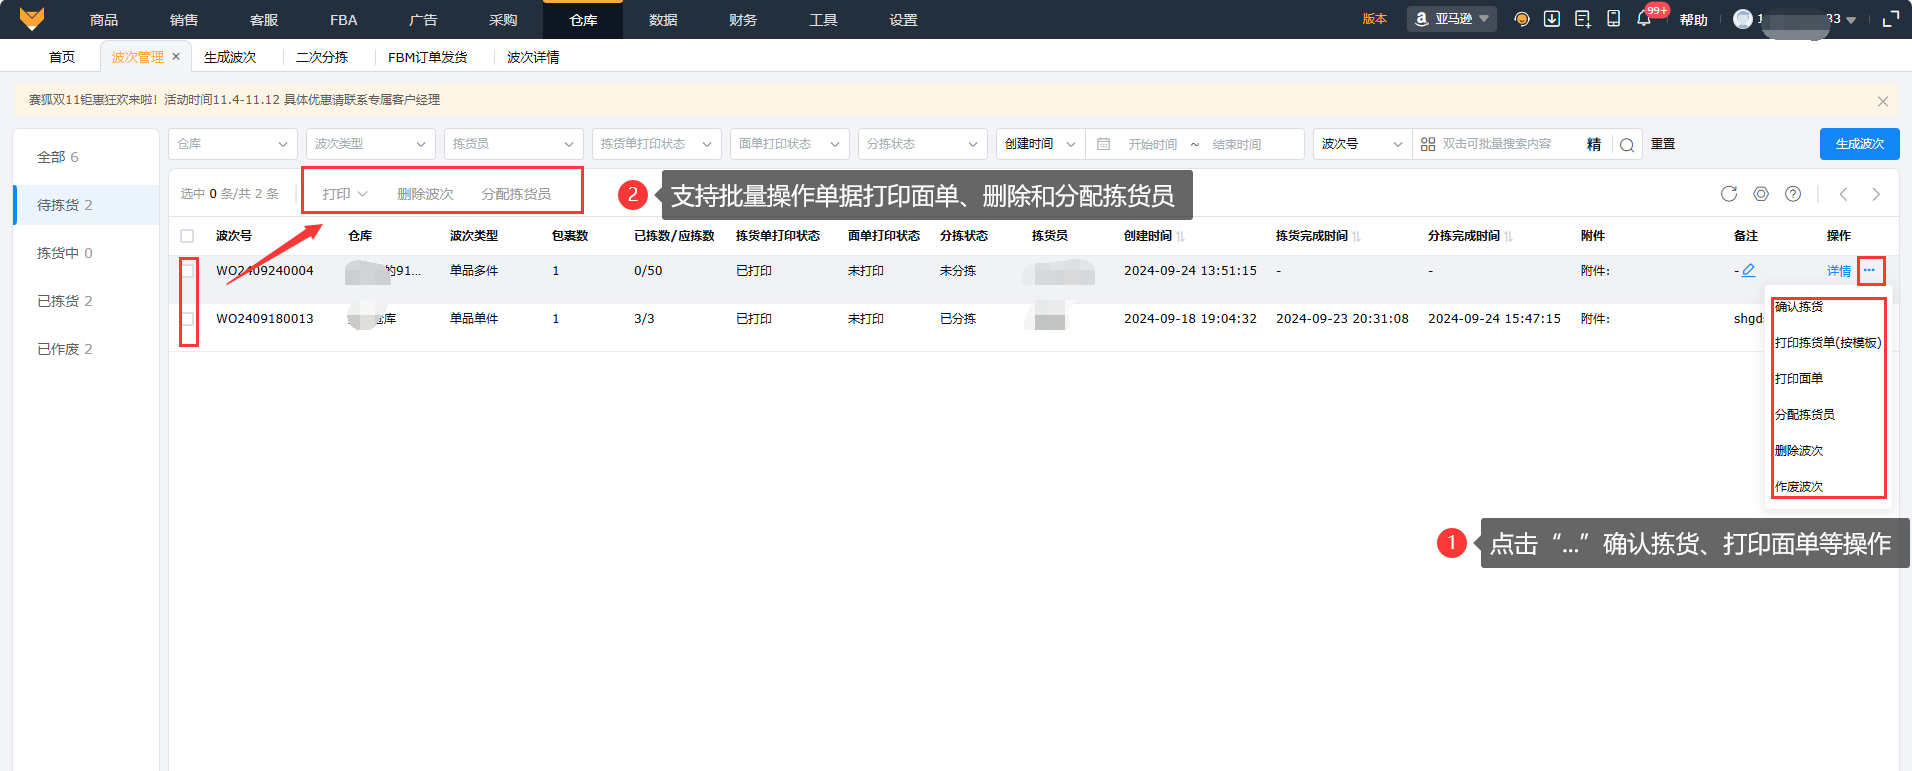This screenshot has height=771, width=1912.
Task: Tick the select-all checkbox in table header
Action: [187, 236]
